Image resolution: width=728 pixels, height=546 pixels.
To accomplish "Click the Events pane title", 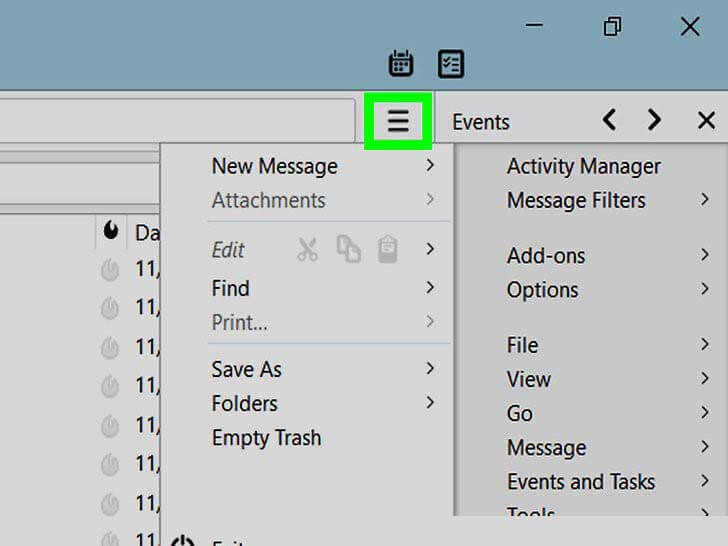I will [481, 122].
